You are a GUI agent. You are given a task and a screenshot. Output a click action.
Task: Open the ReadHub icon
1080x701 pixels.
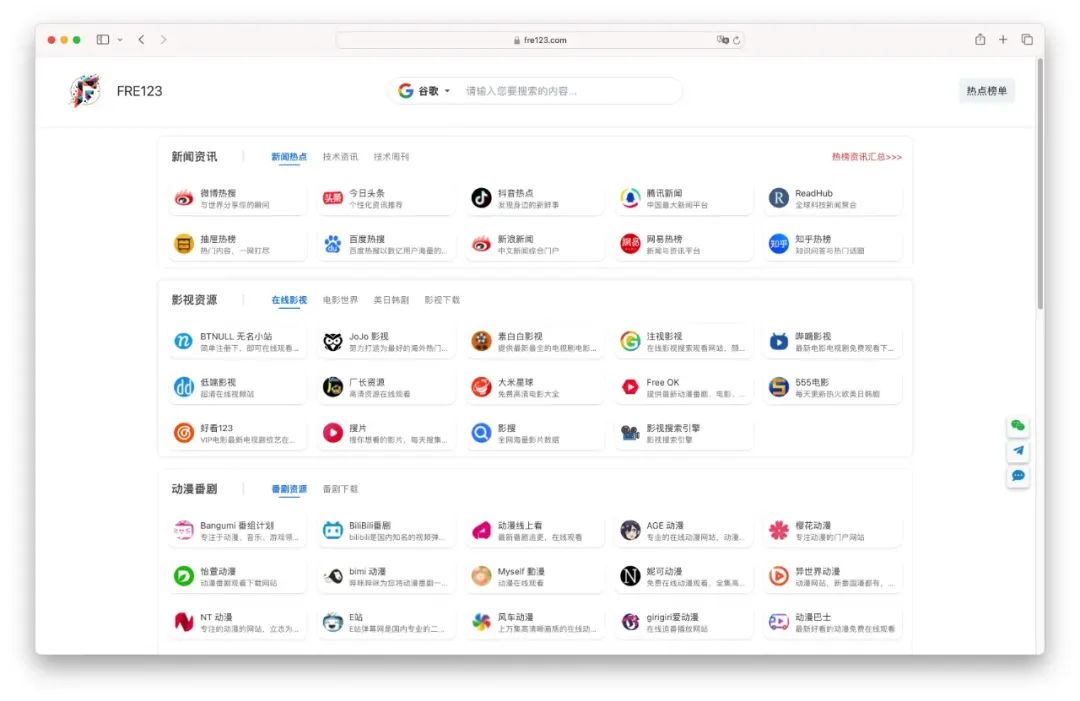(778, 198)
